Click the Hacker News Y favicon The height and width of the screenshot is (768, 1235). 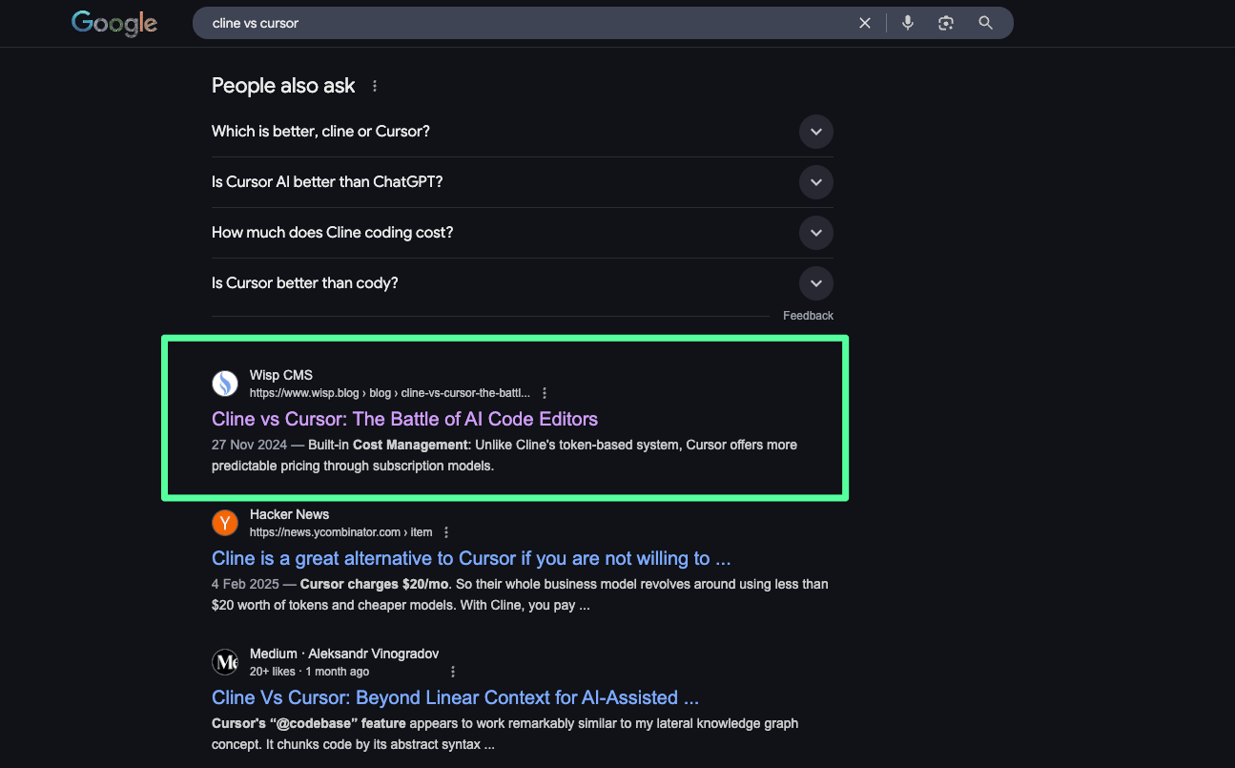pyautogui.click(x=225, y=522)
